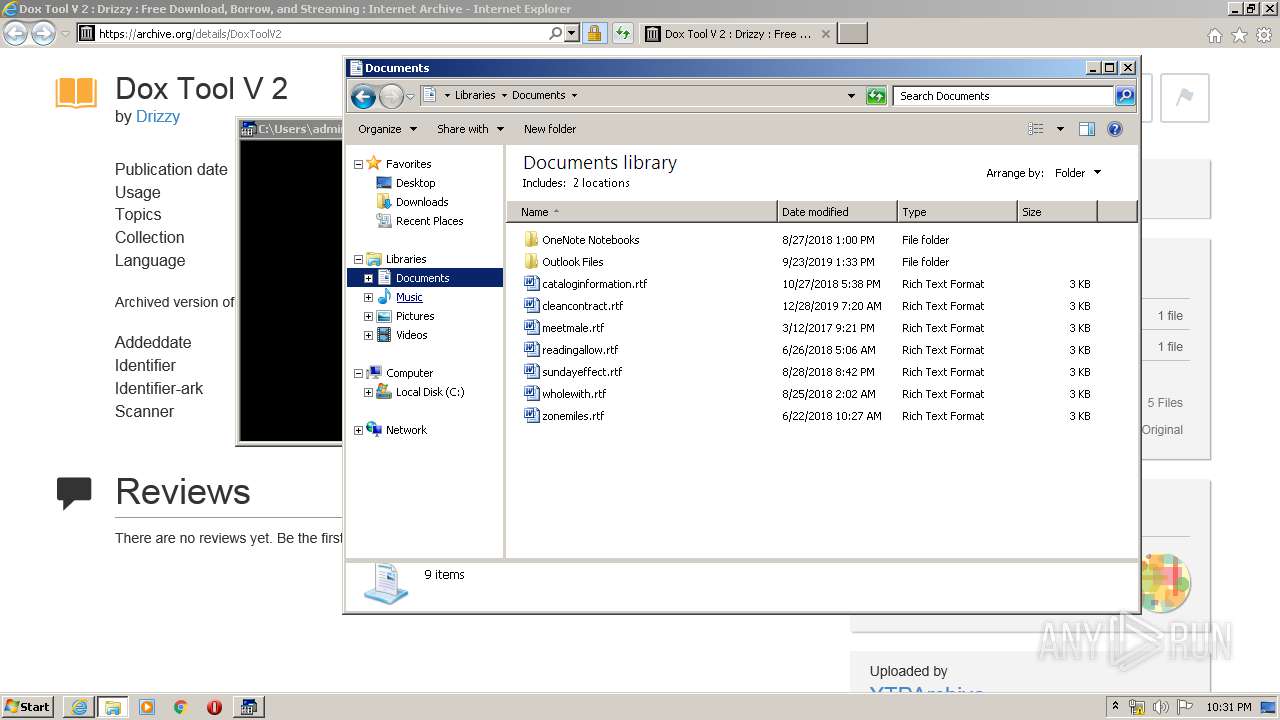Select the wholewith.rtf file icon

[532, 394]
